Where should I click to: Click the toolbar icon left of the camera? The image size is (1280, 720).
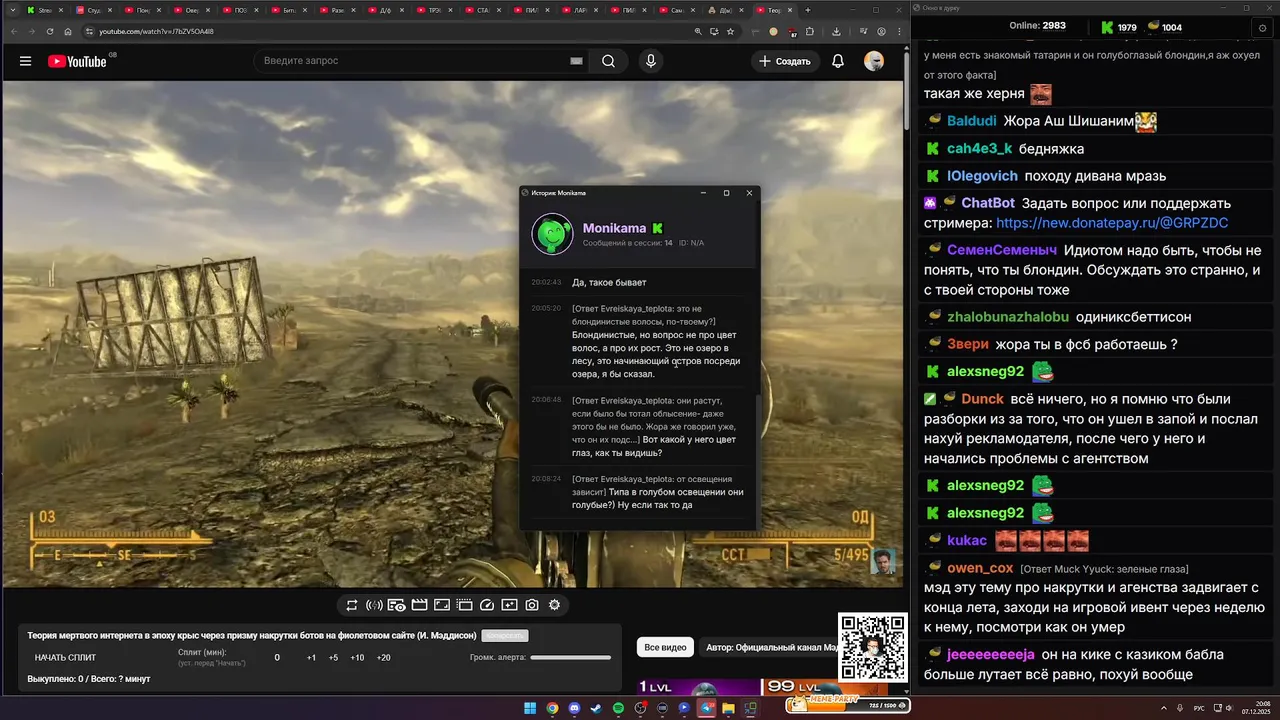pyautogui.click(x=509, y=605)
